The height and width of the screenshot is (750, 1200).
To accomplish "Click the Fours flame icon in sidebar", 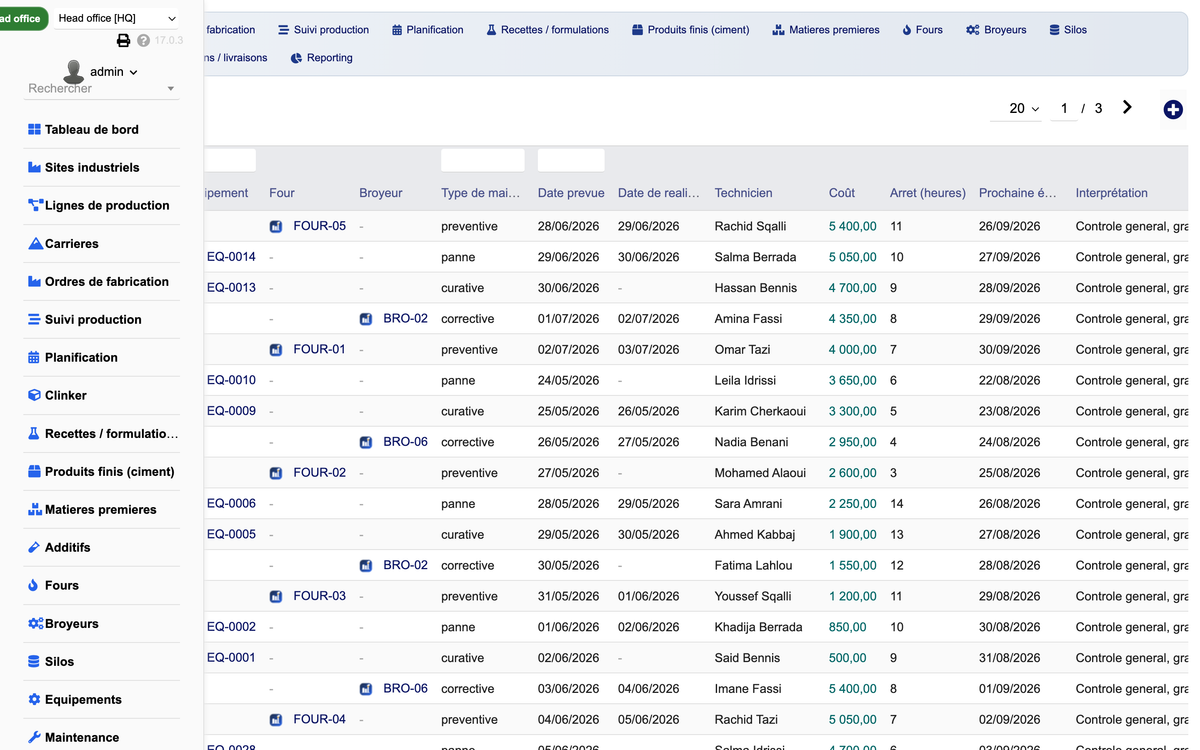I will pos(34,586).
